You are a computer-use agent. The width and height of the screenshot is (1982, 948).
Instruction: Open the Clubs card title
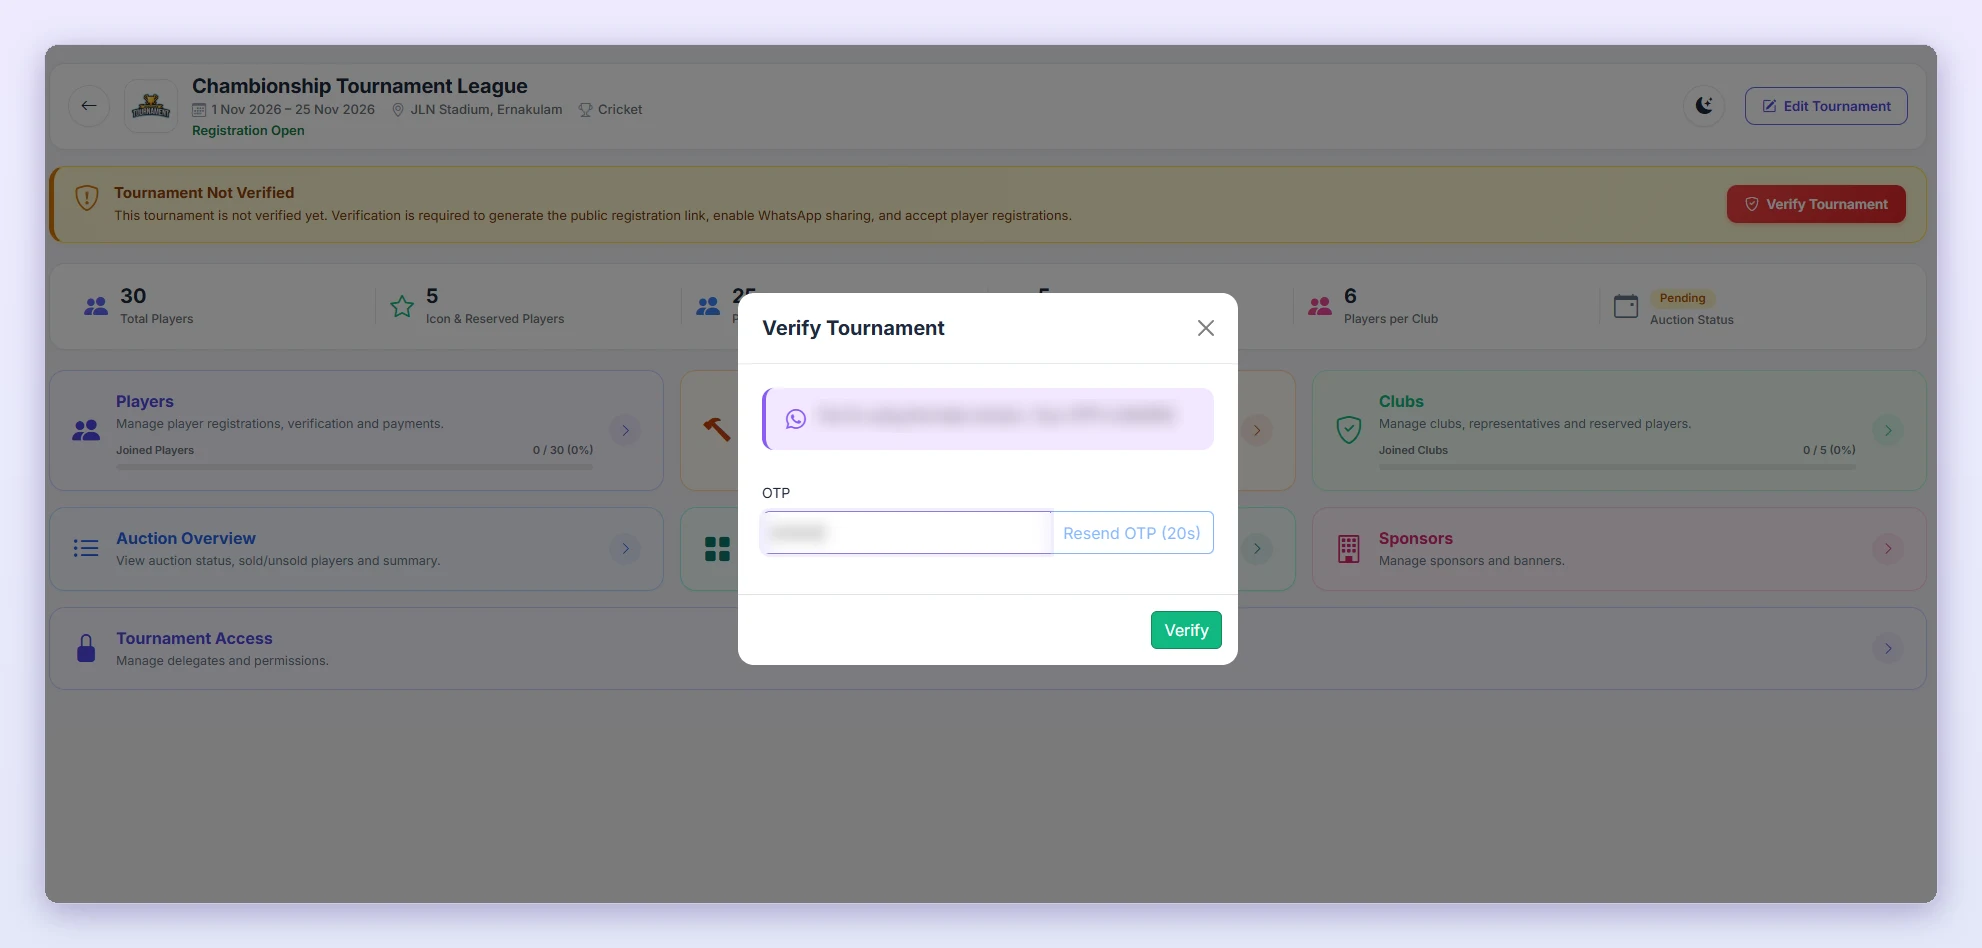point(1401,401)
